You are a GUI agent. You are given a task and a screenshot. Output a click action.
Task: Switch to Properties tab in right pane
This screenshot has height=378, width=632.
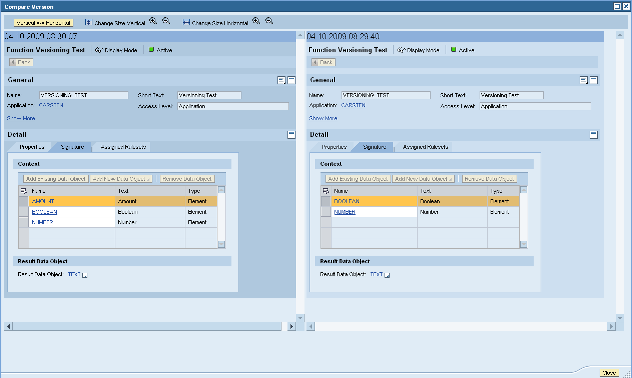click(334, 147)
